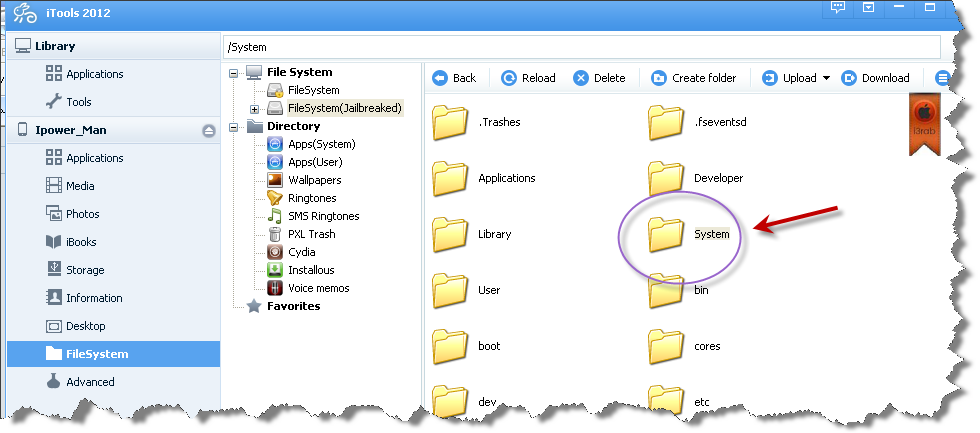The width and height of the screenshot is (980, 433).
Task: Collapse the File System tree node
Action: [234, 72]
